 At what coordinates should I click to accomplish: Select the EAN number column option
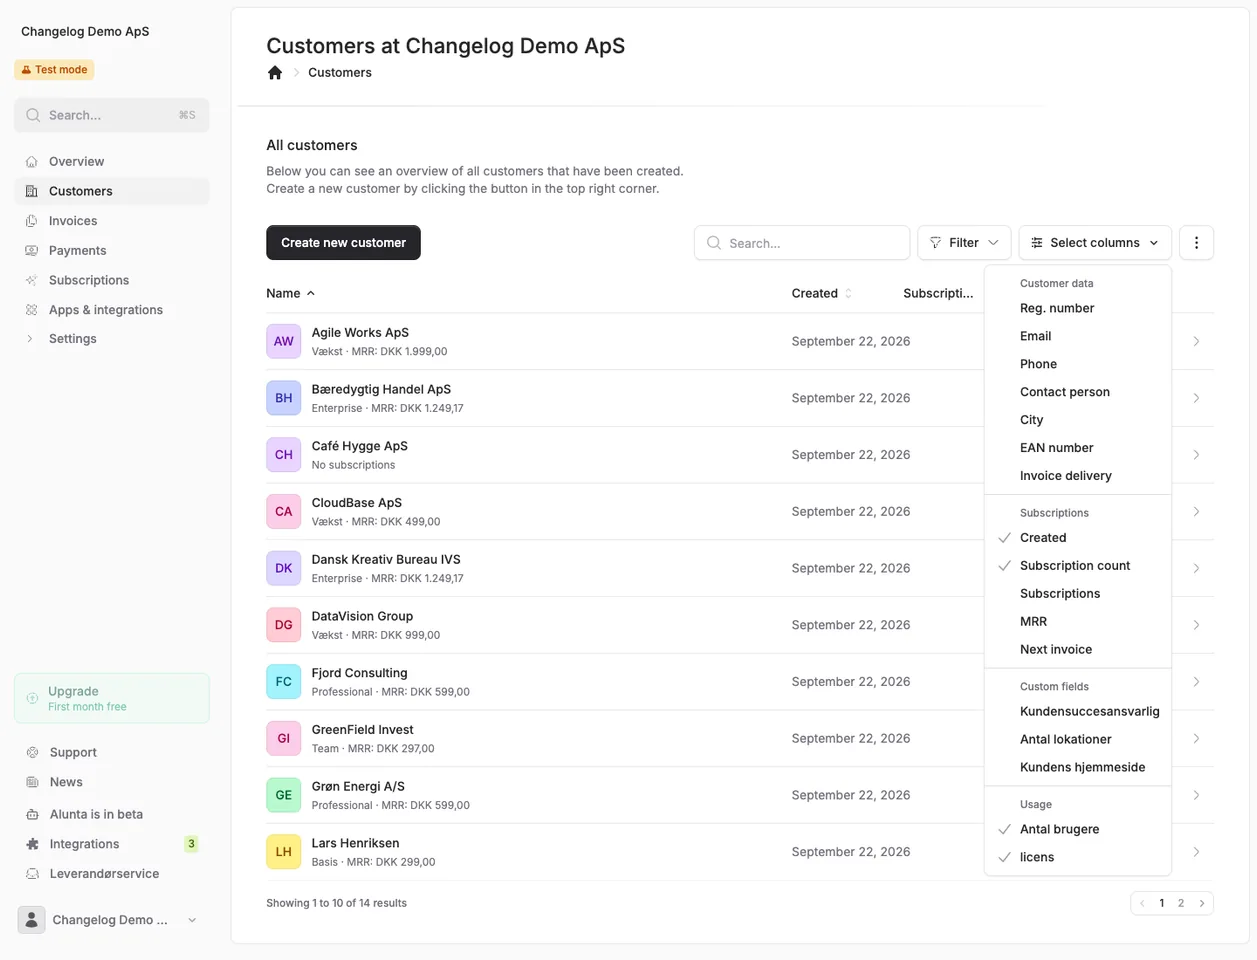(1077, 448)
